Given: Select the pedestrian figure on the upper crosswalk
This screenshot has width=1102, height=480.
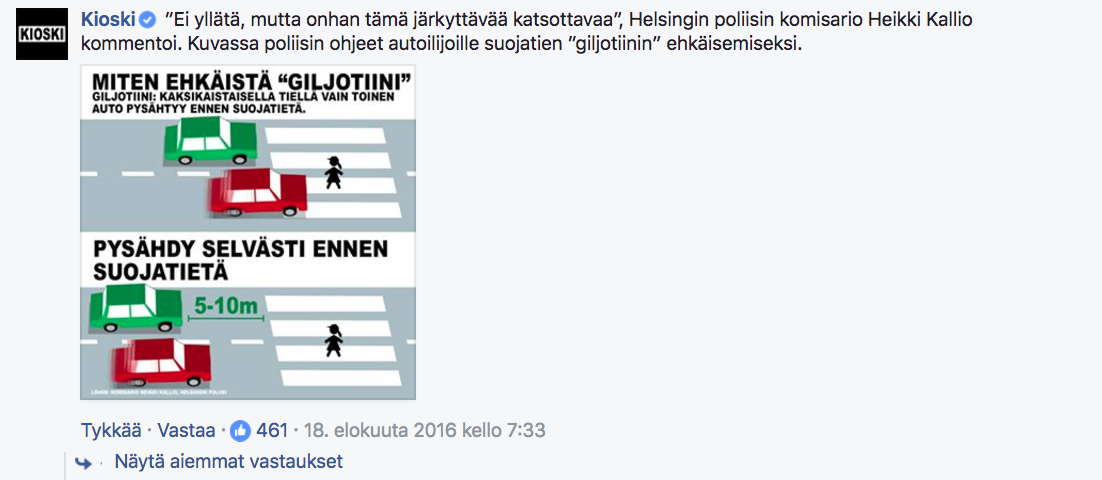Looking at the screenshot, I should pos(335,172).
